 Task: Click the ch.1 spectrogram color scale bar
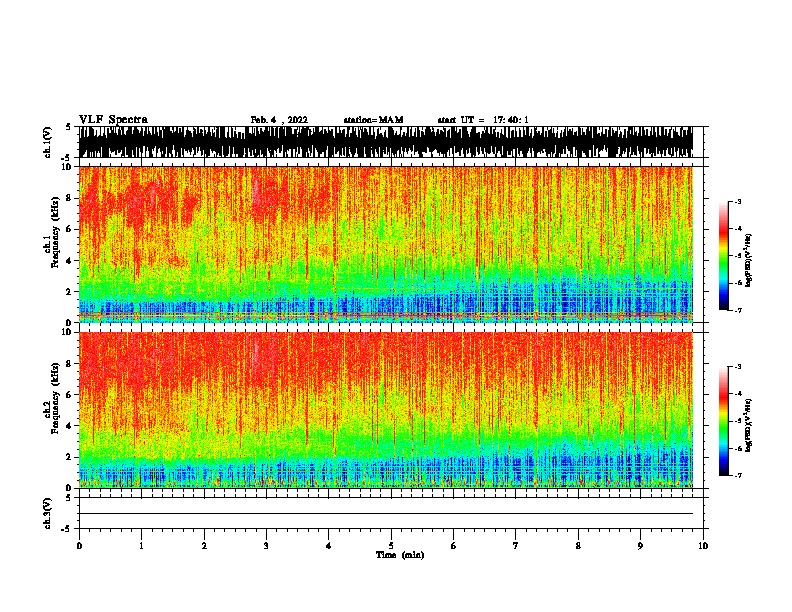click(x=724, y=256)
